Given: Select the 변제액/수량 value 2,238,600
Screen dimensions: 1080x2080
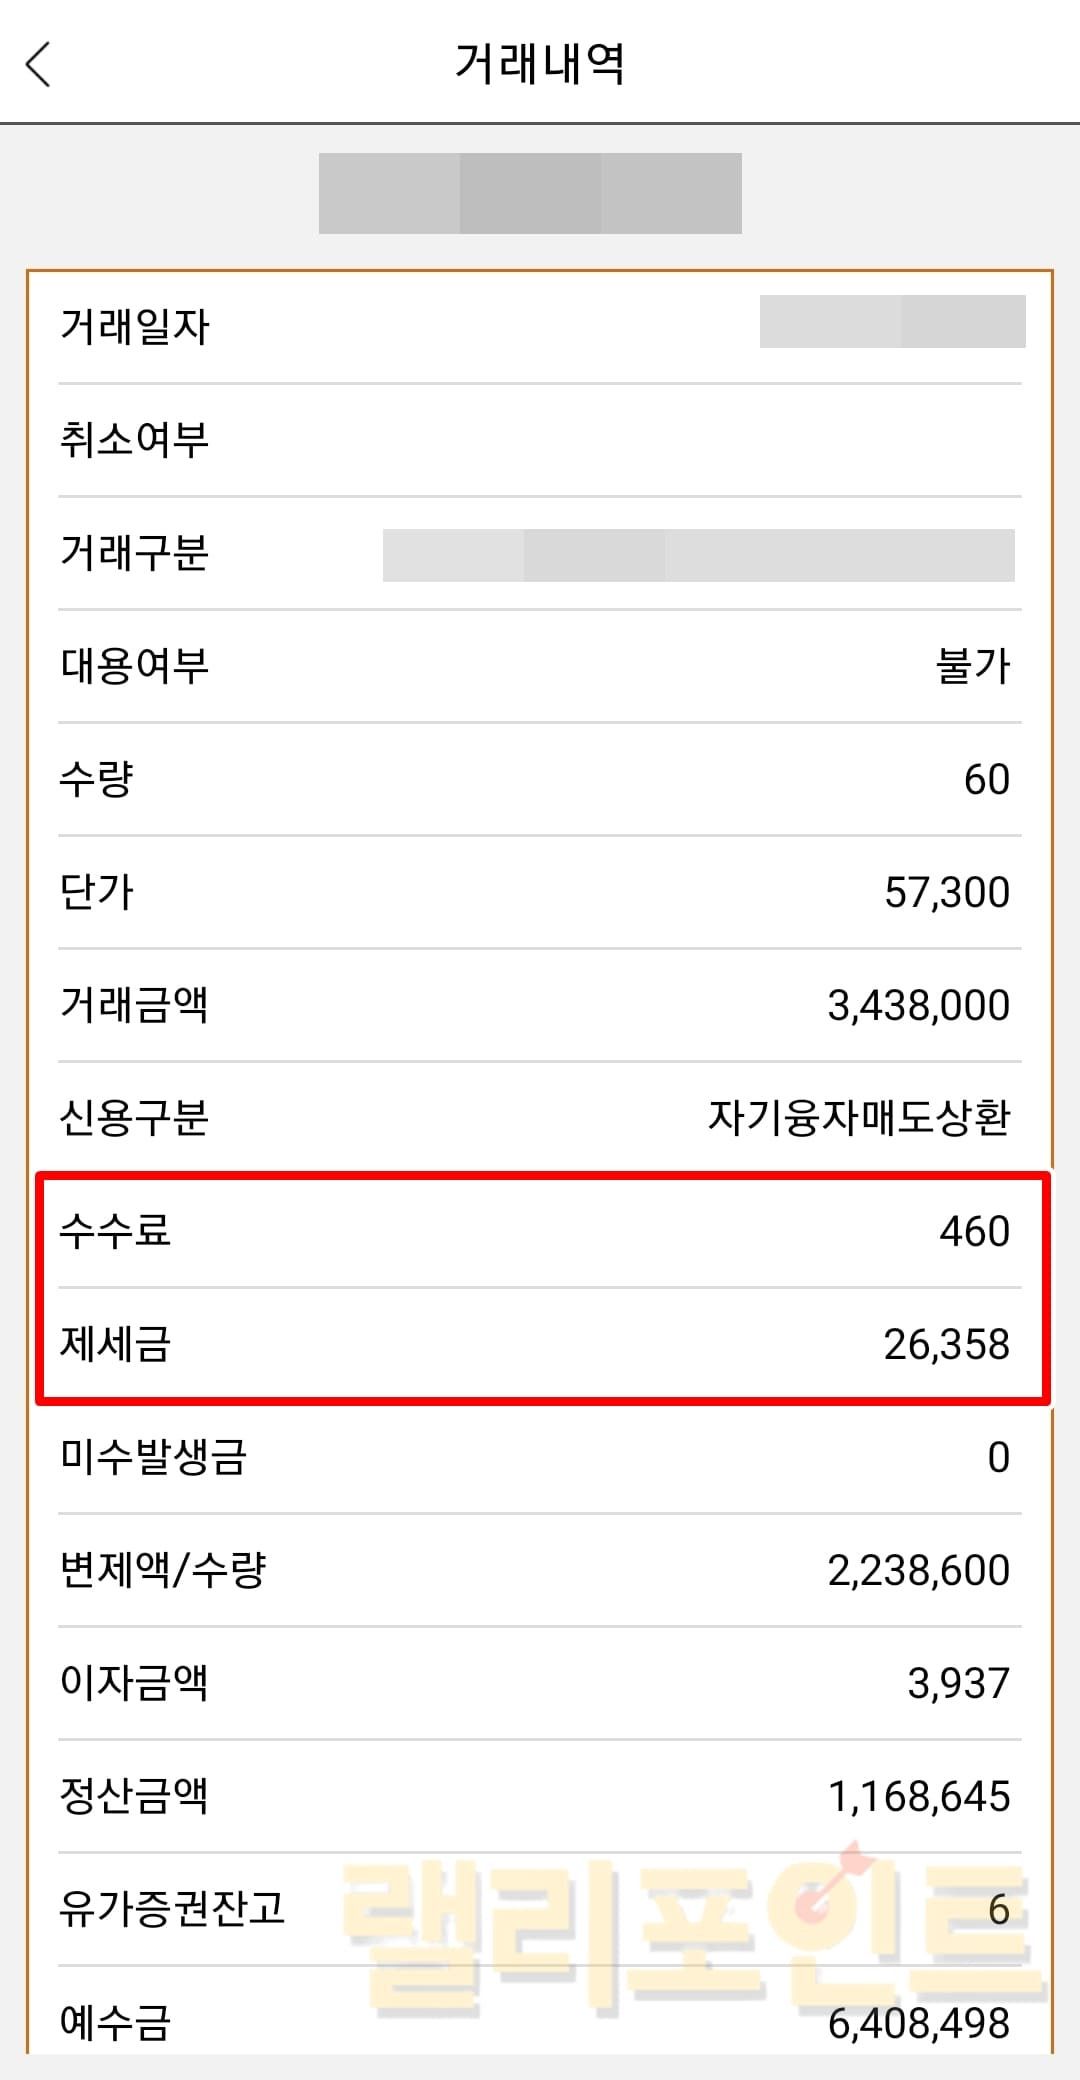Looking at the screenshot, I should coord(918,1570).
